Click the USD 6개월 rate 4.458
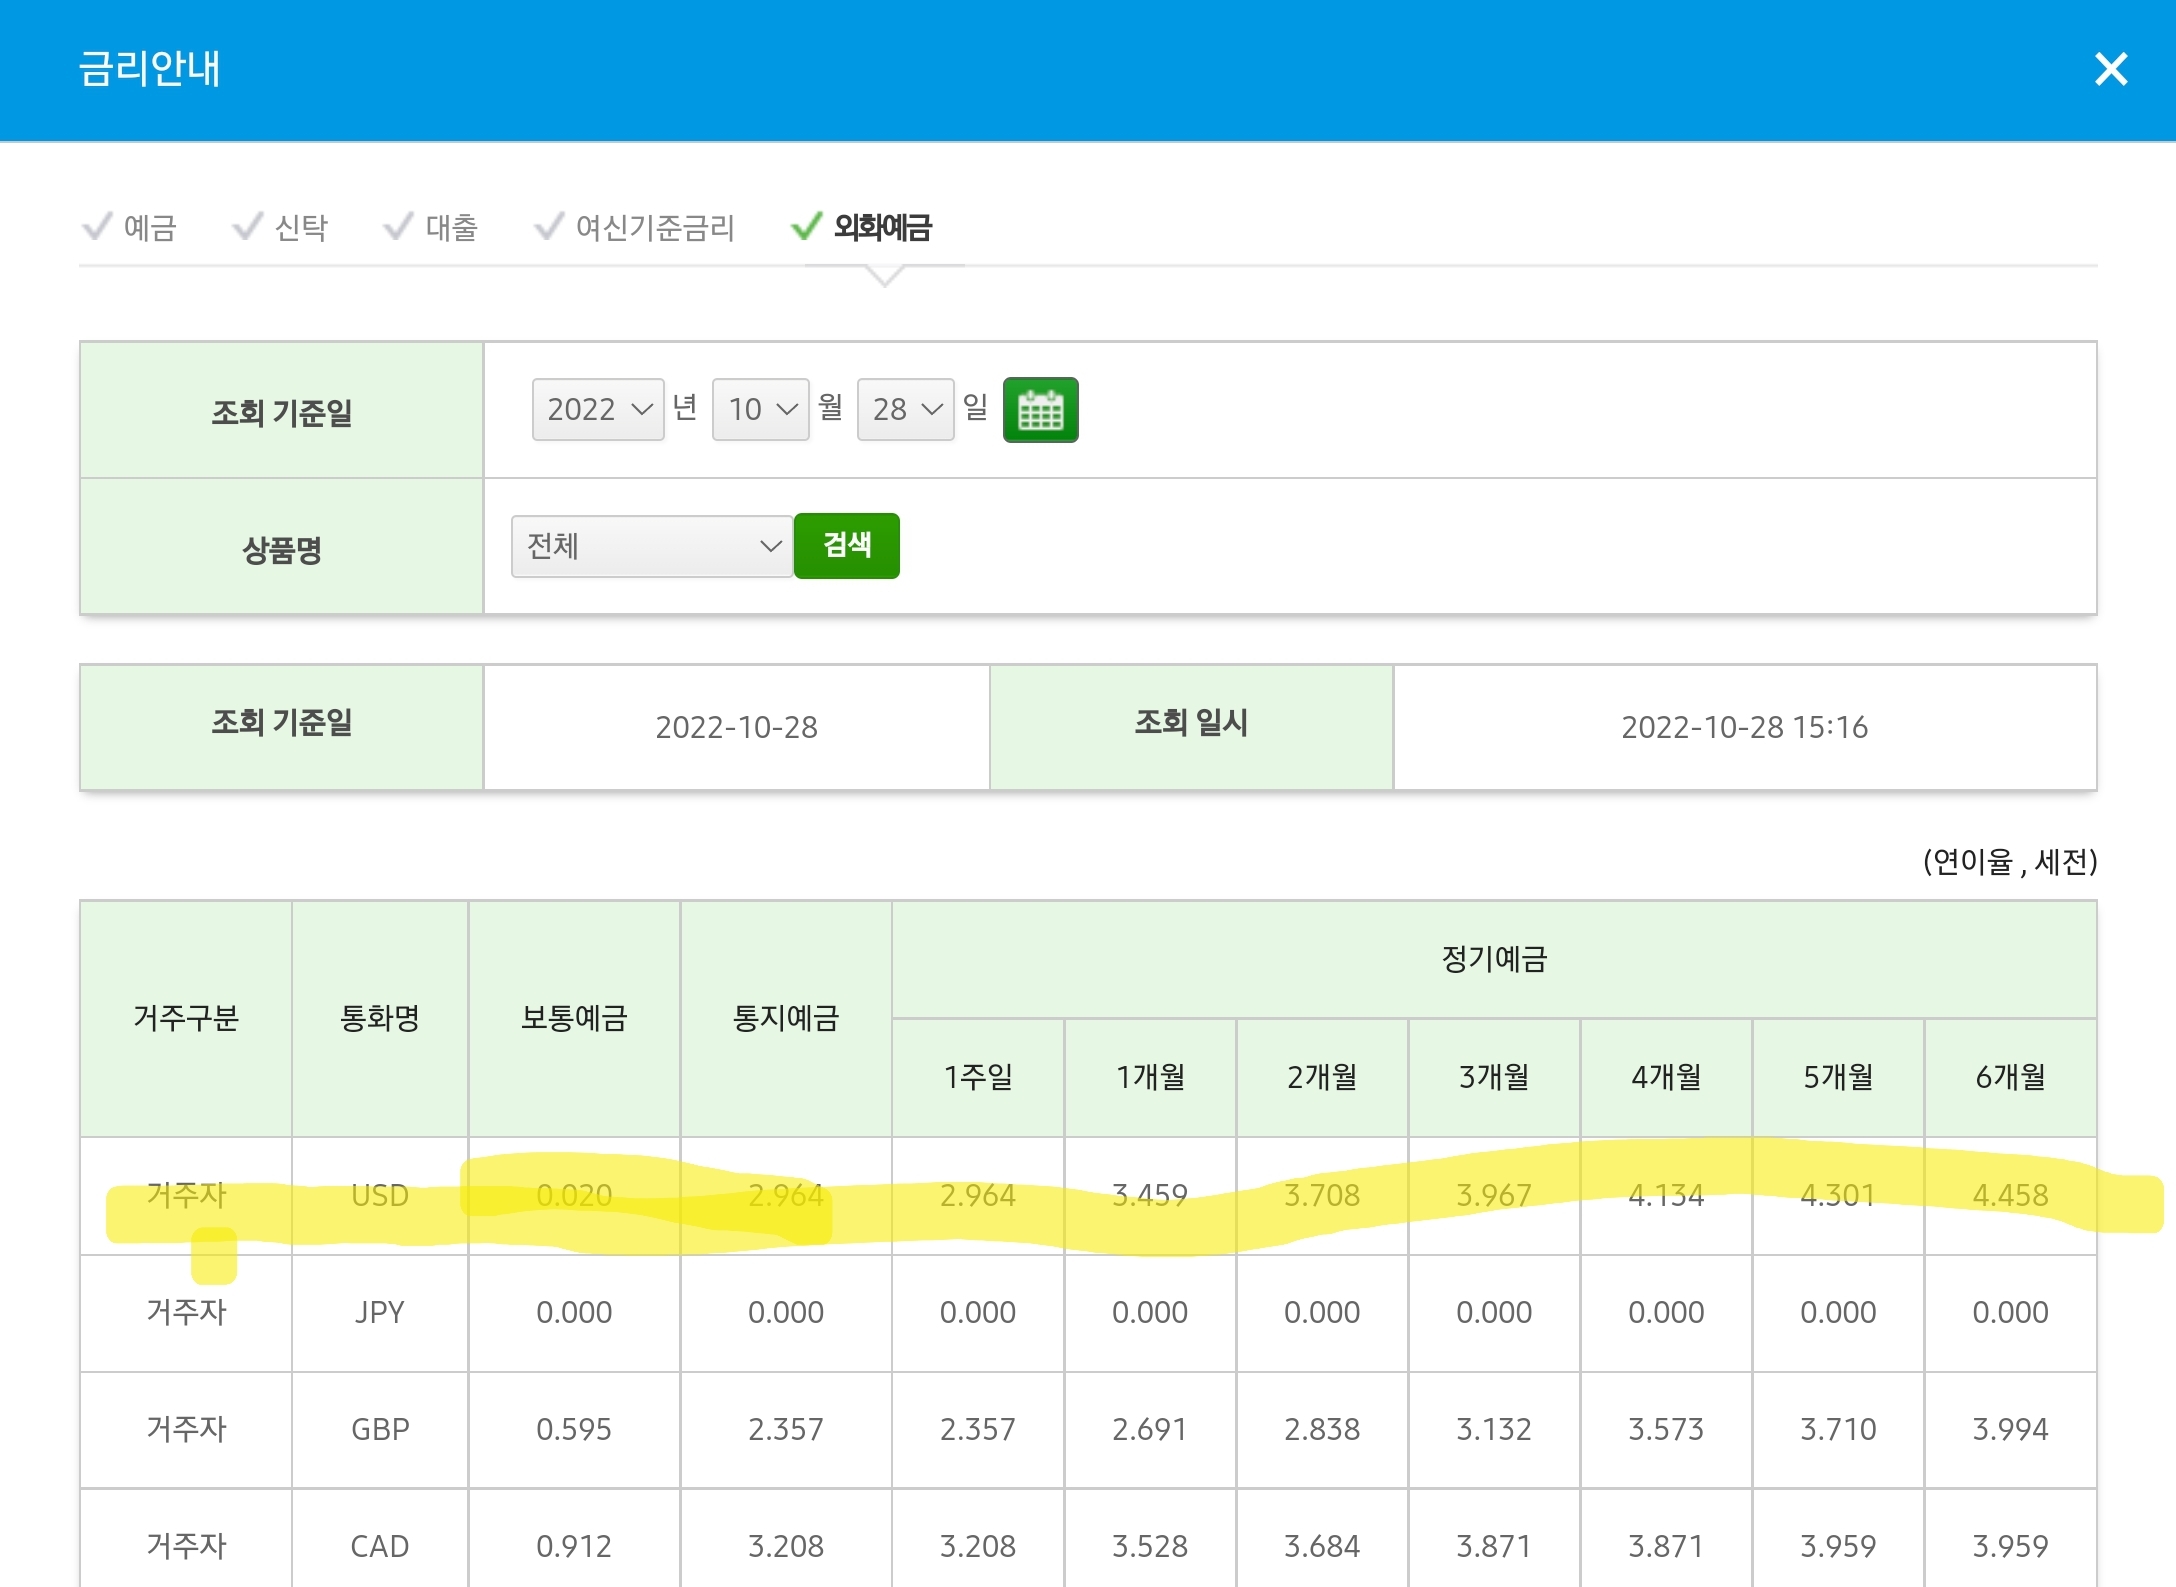The height and width of the screenshot is (1587, 2176). click(x=2010, y=1195)
